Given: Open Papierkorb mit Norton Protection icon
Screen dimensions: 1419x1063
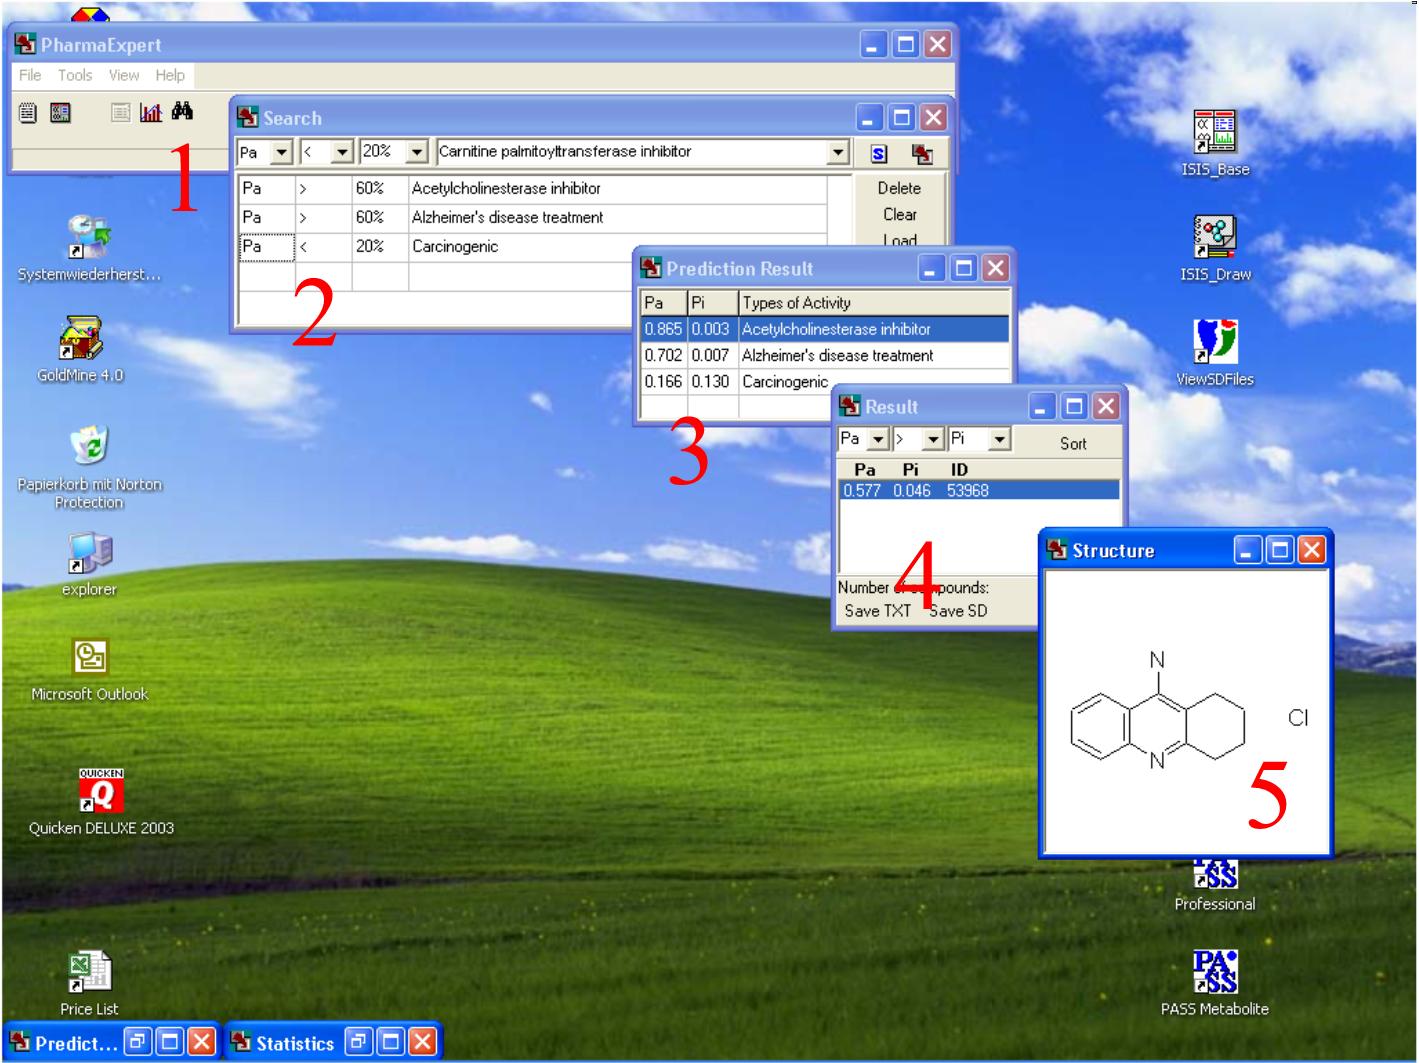Looking at the screenshot, I should coord(89,467).
